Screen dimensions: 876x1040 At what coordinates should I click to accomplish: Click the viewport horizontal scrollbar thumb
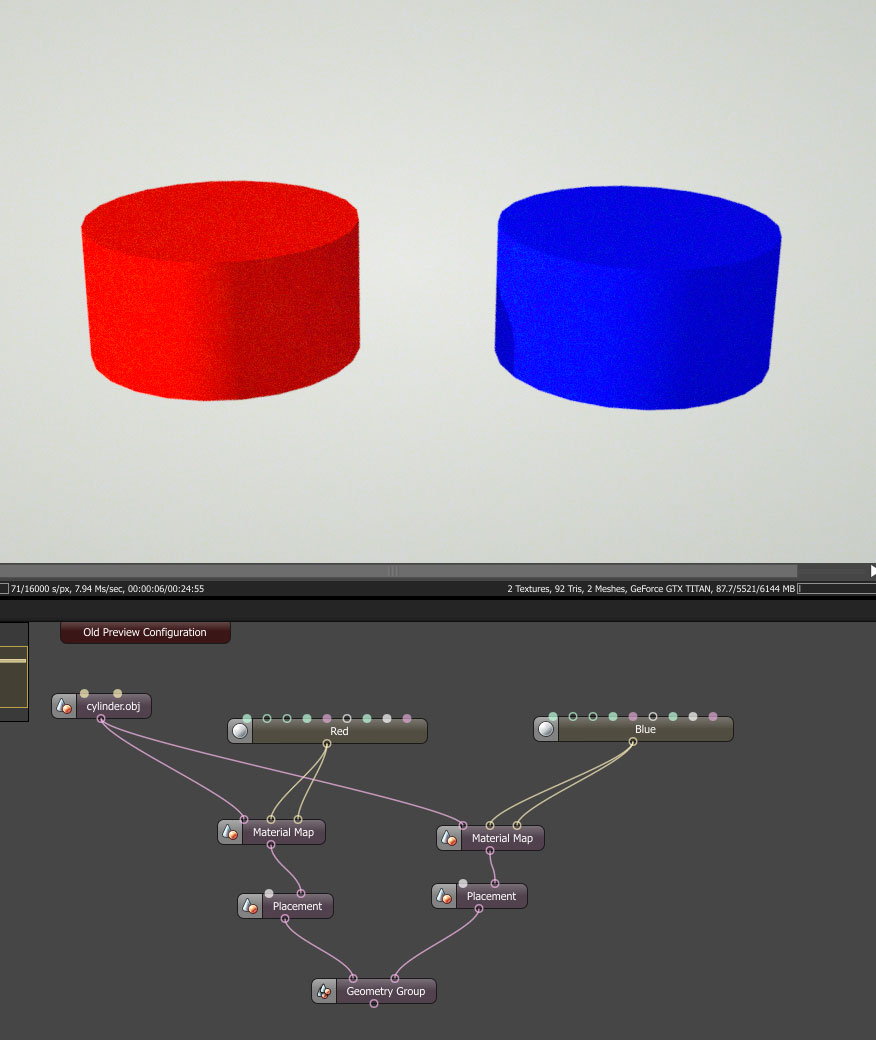point(398,571)
